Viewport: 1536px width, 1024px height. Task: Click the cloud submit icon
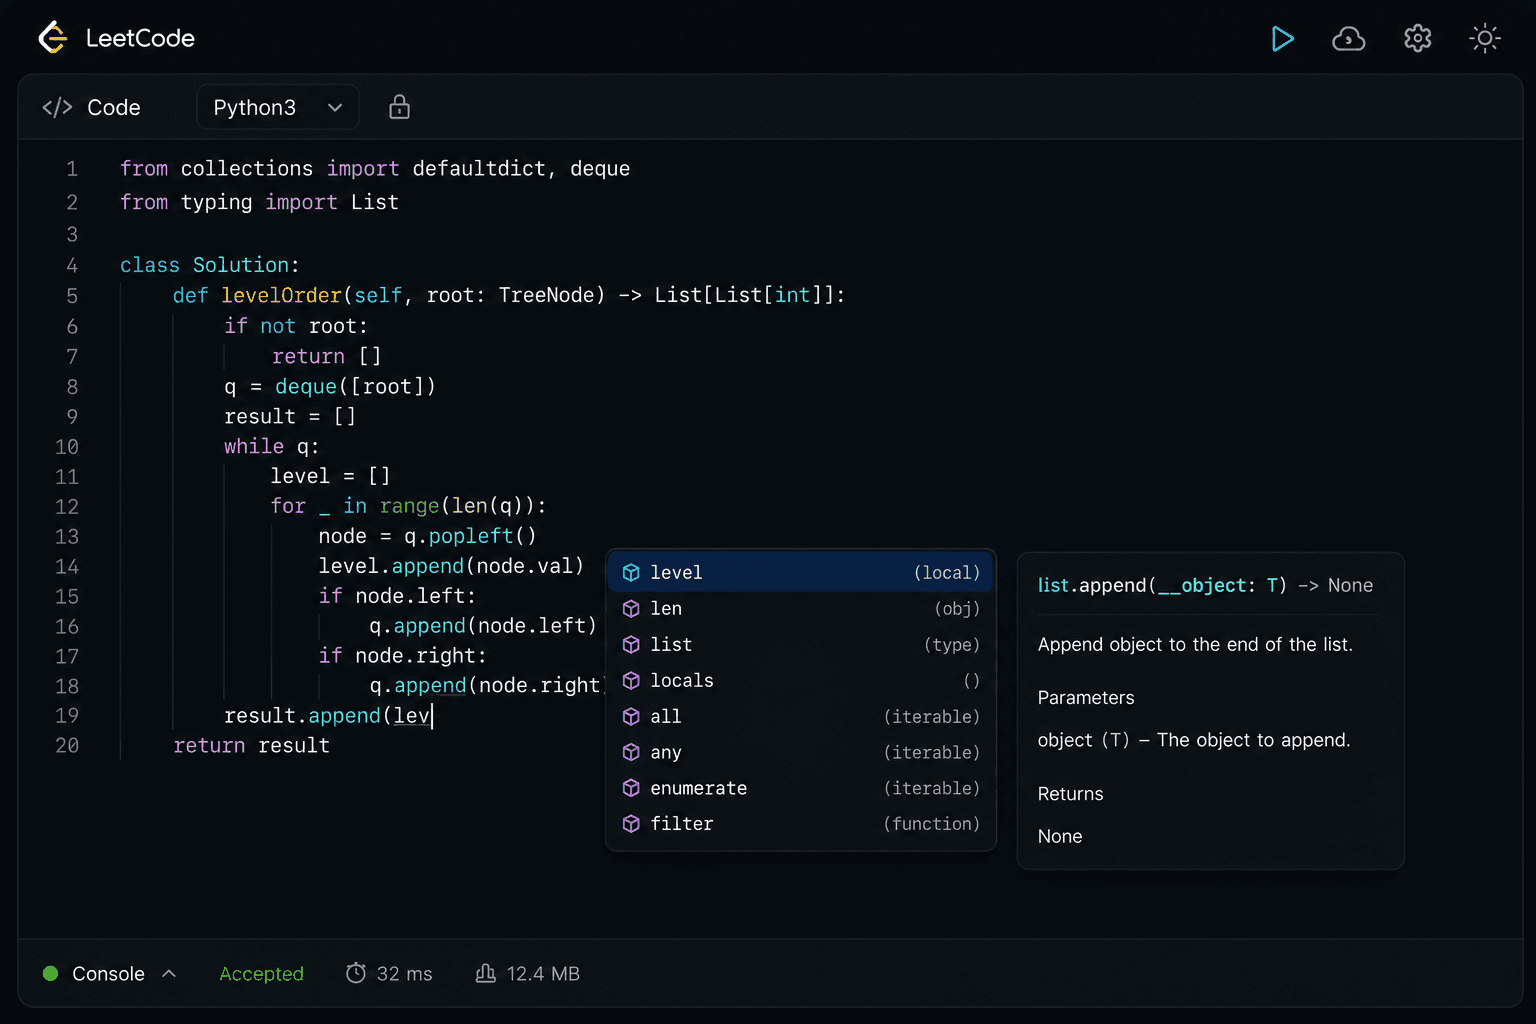[1349, 39]
